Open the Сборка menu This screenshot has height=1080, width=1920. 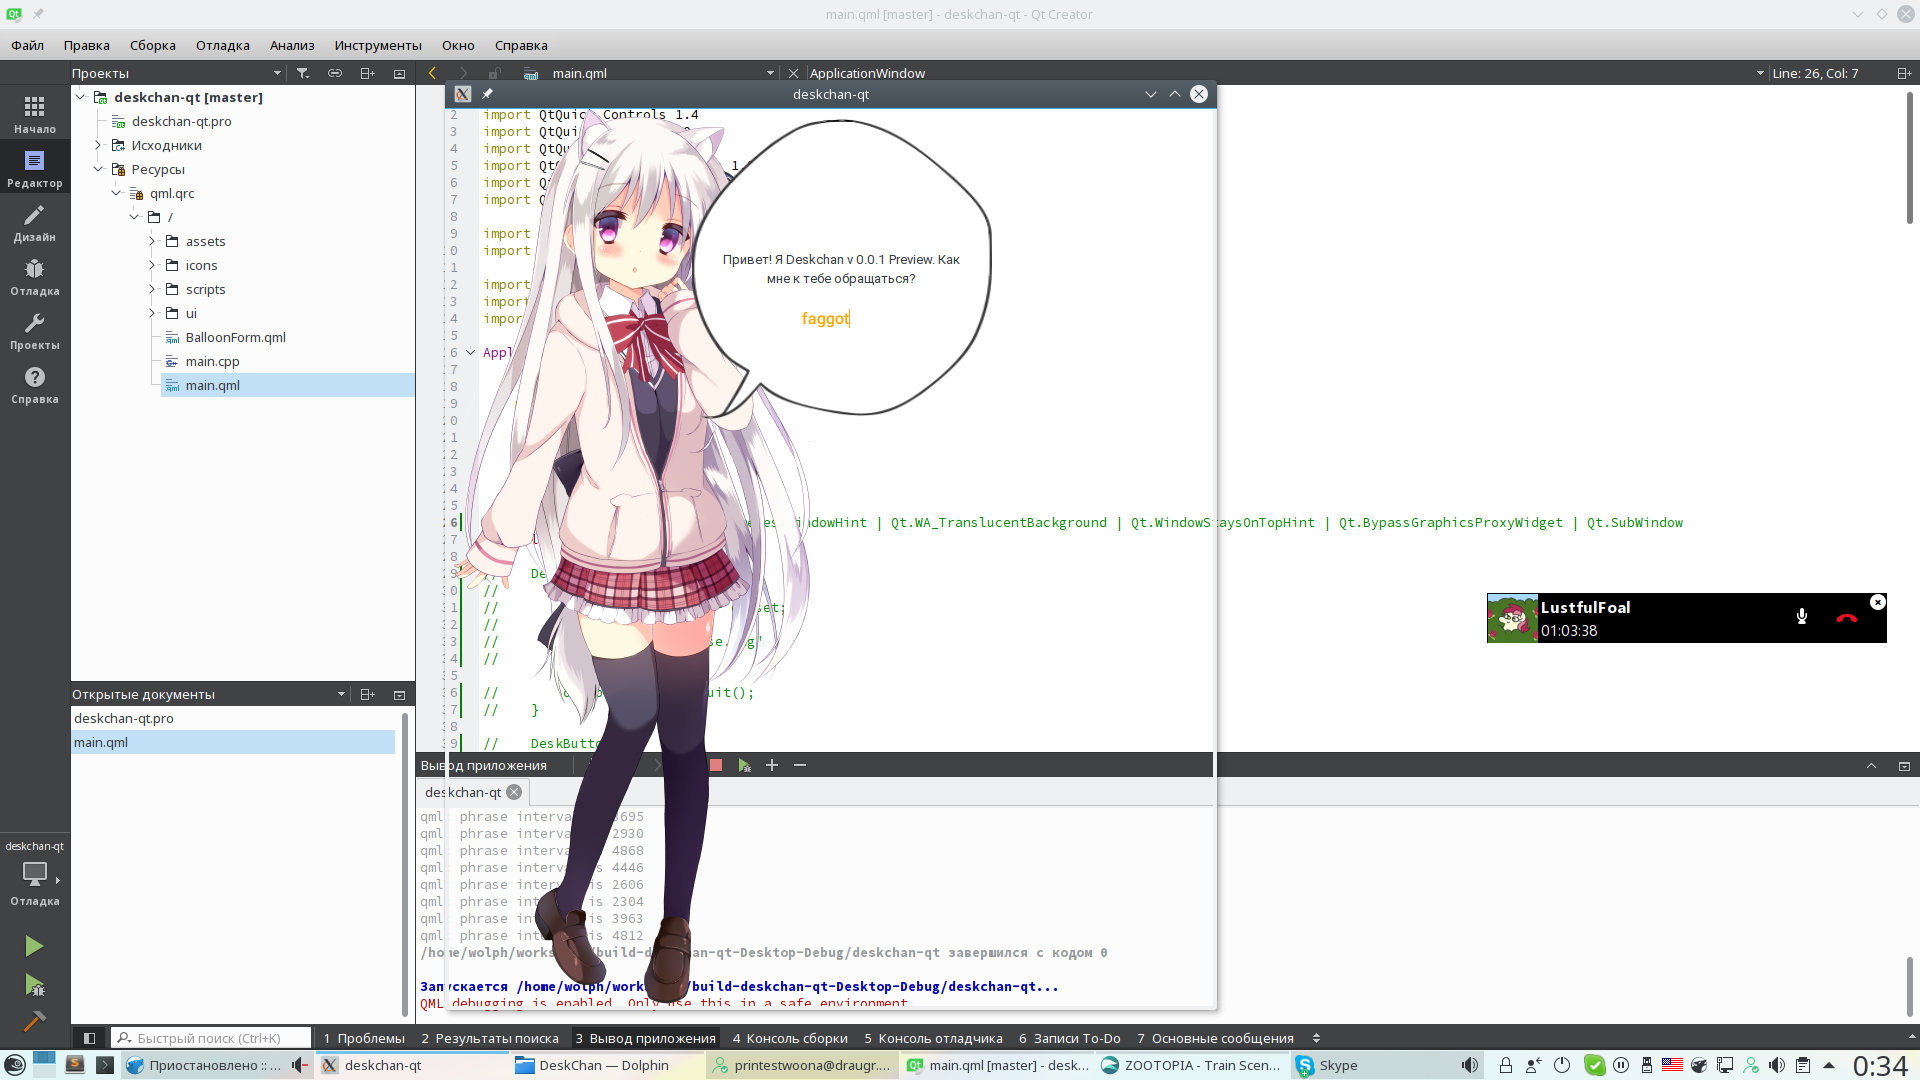[153, 45]
